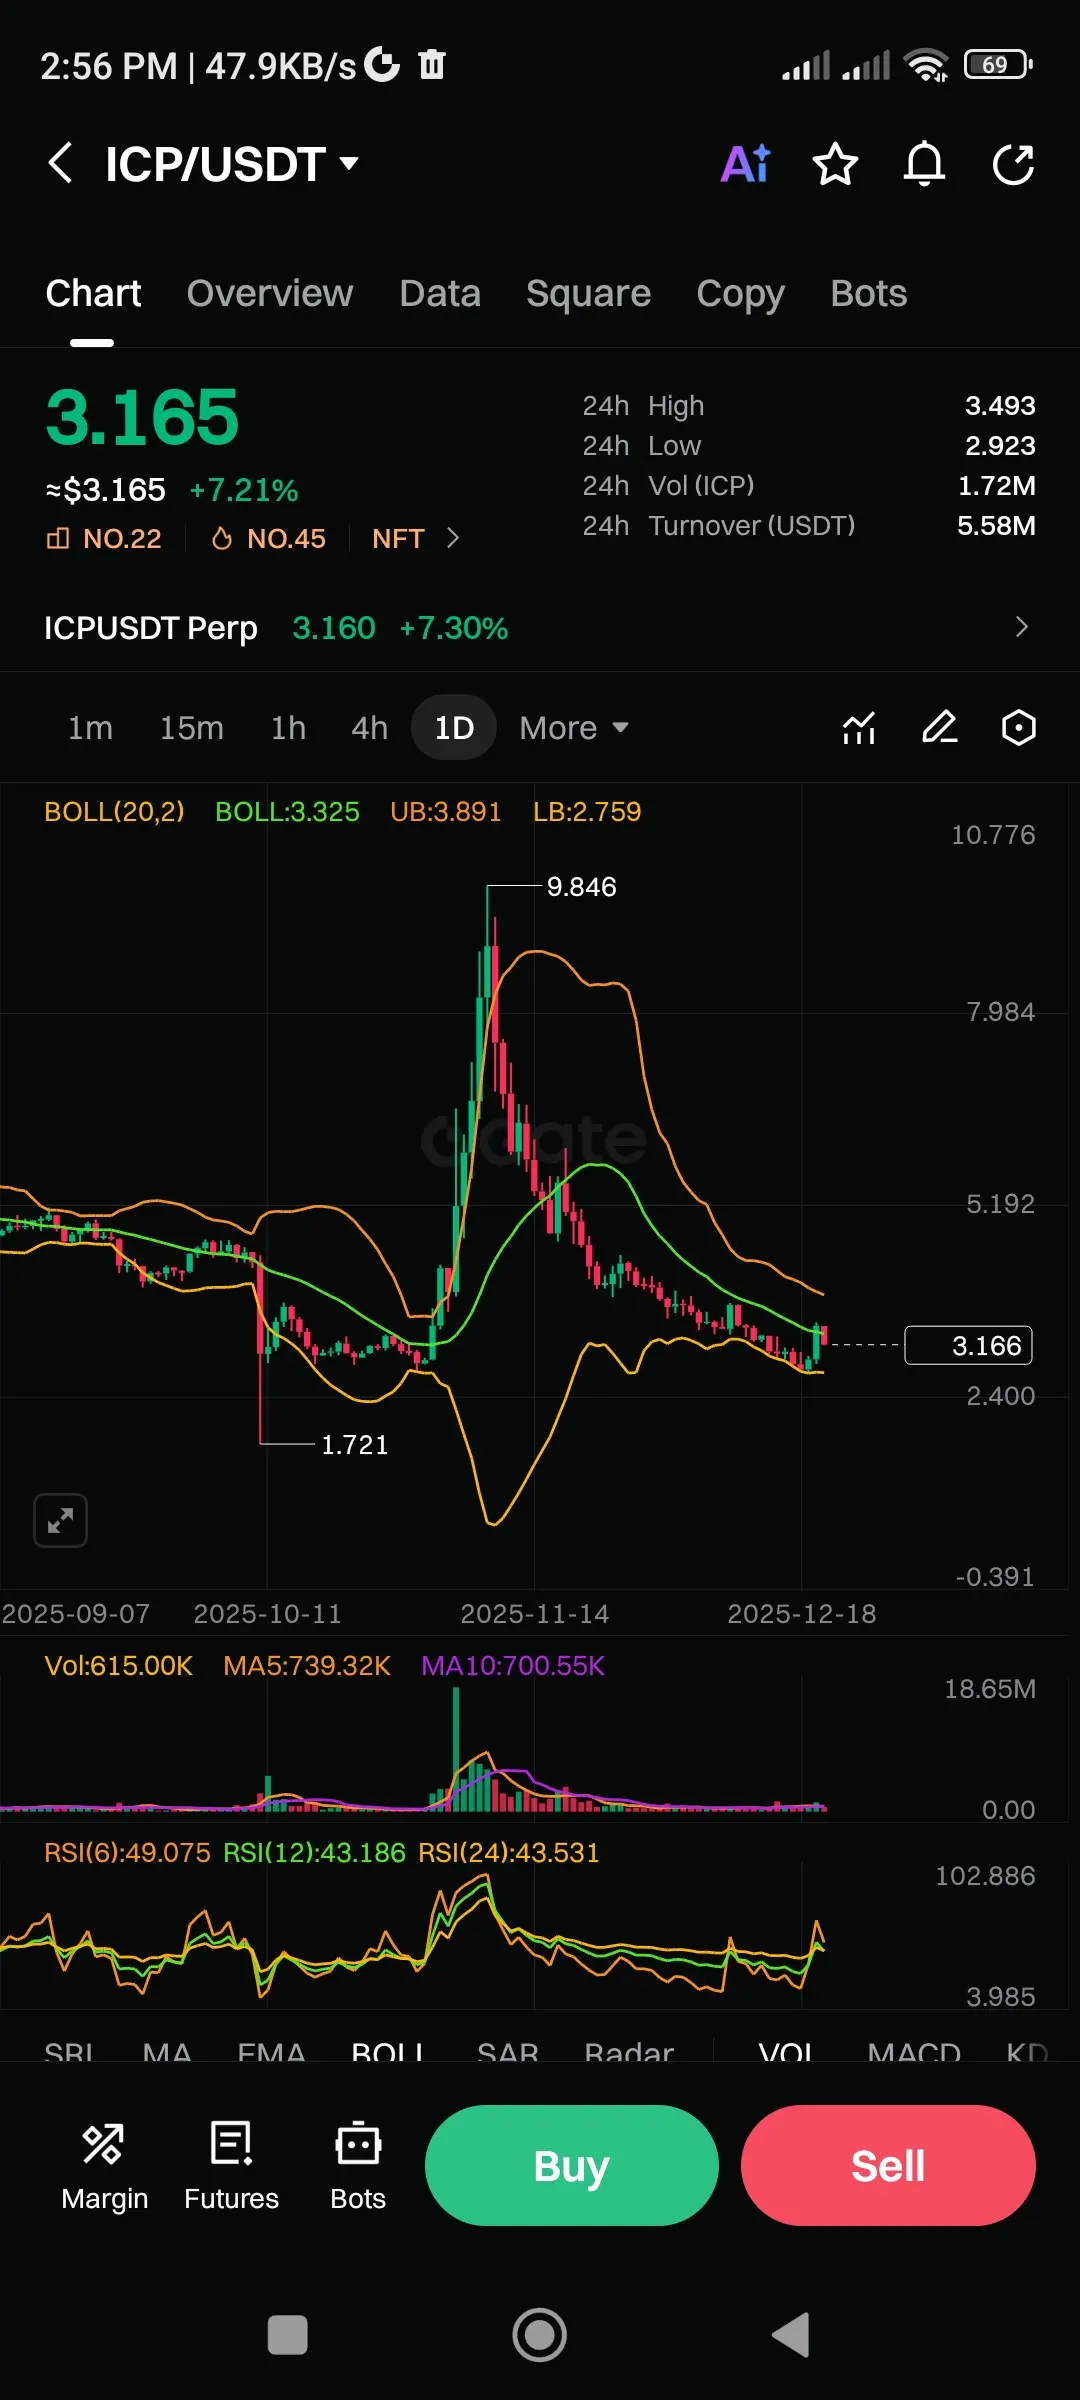Select the 1m timeframe
This screenshot has width=1080, height=2400.
[x=90, y=728]
